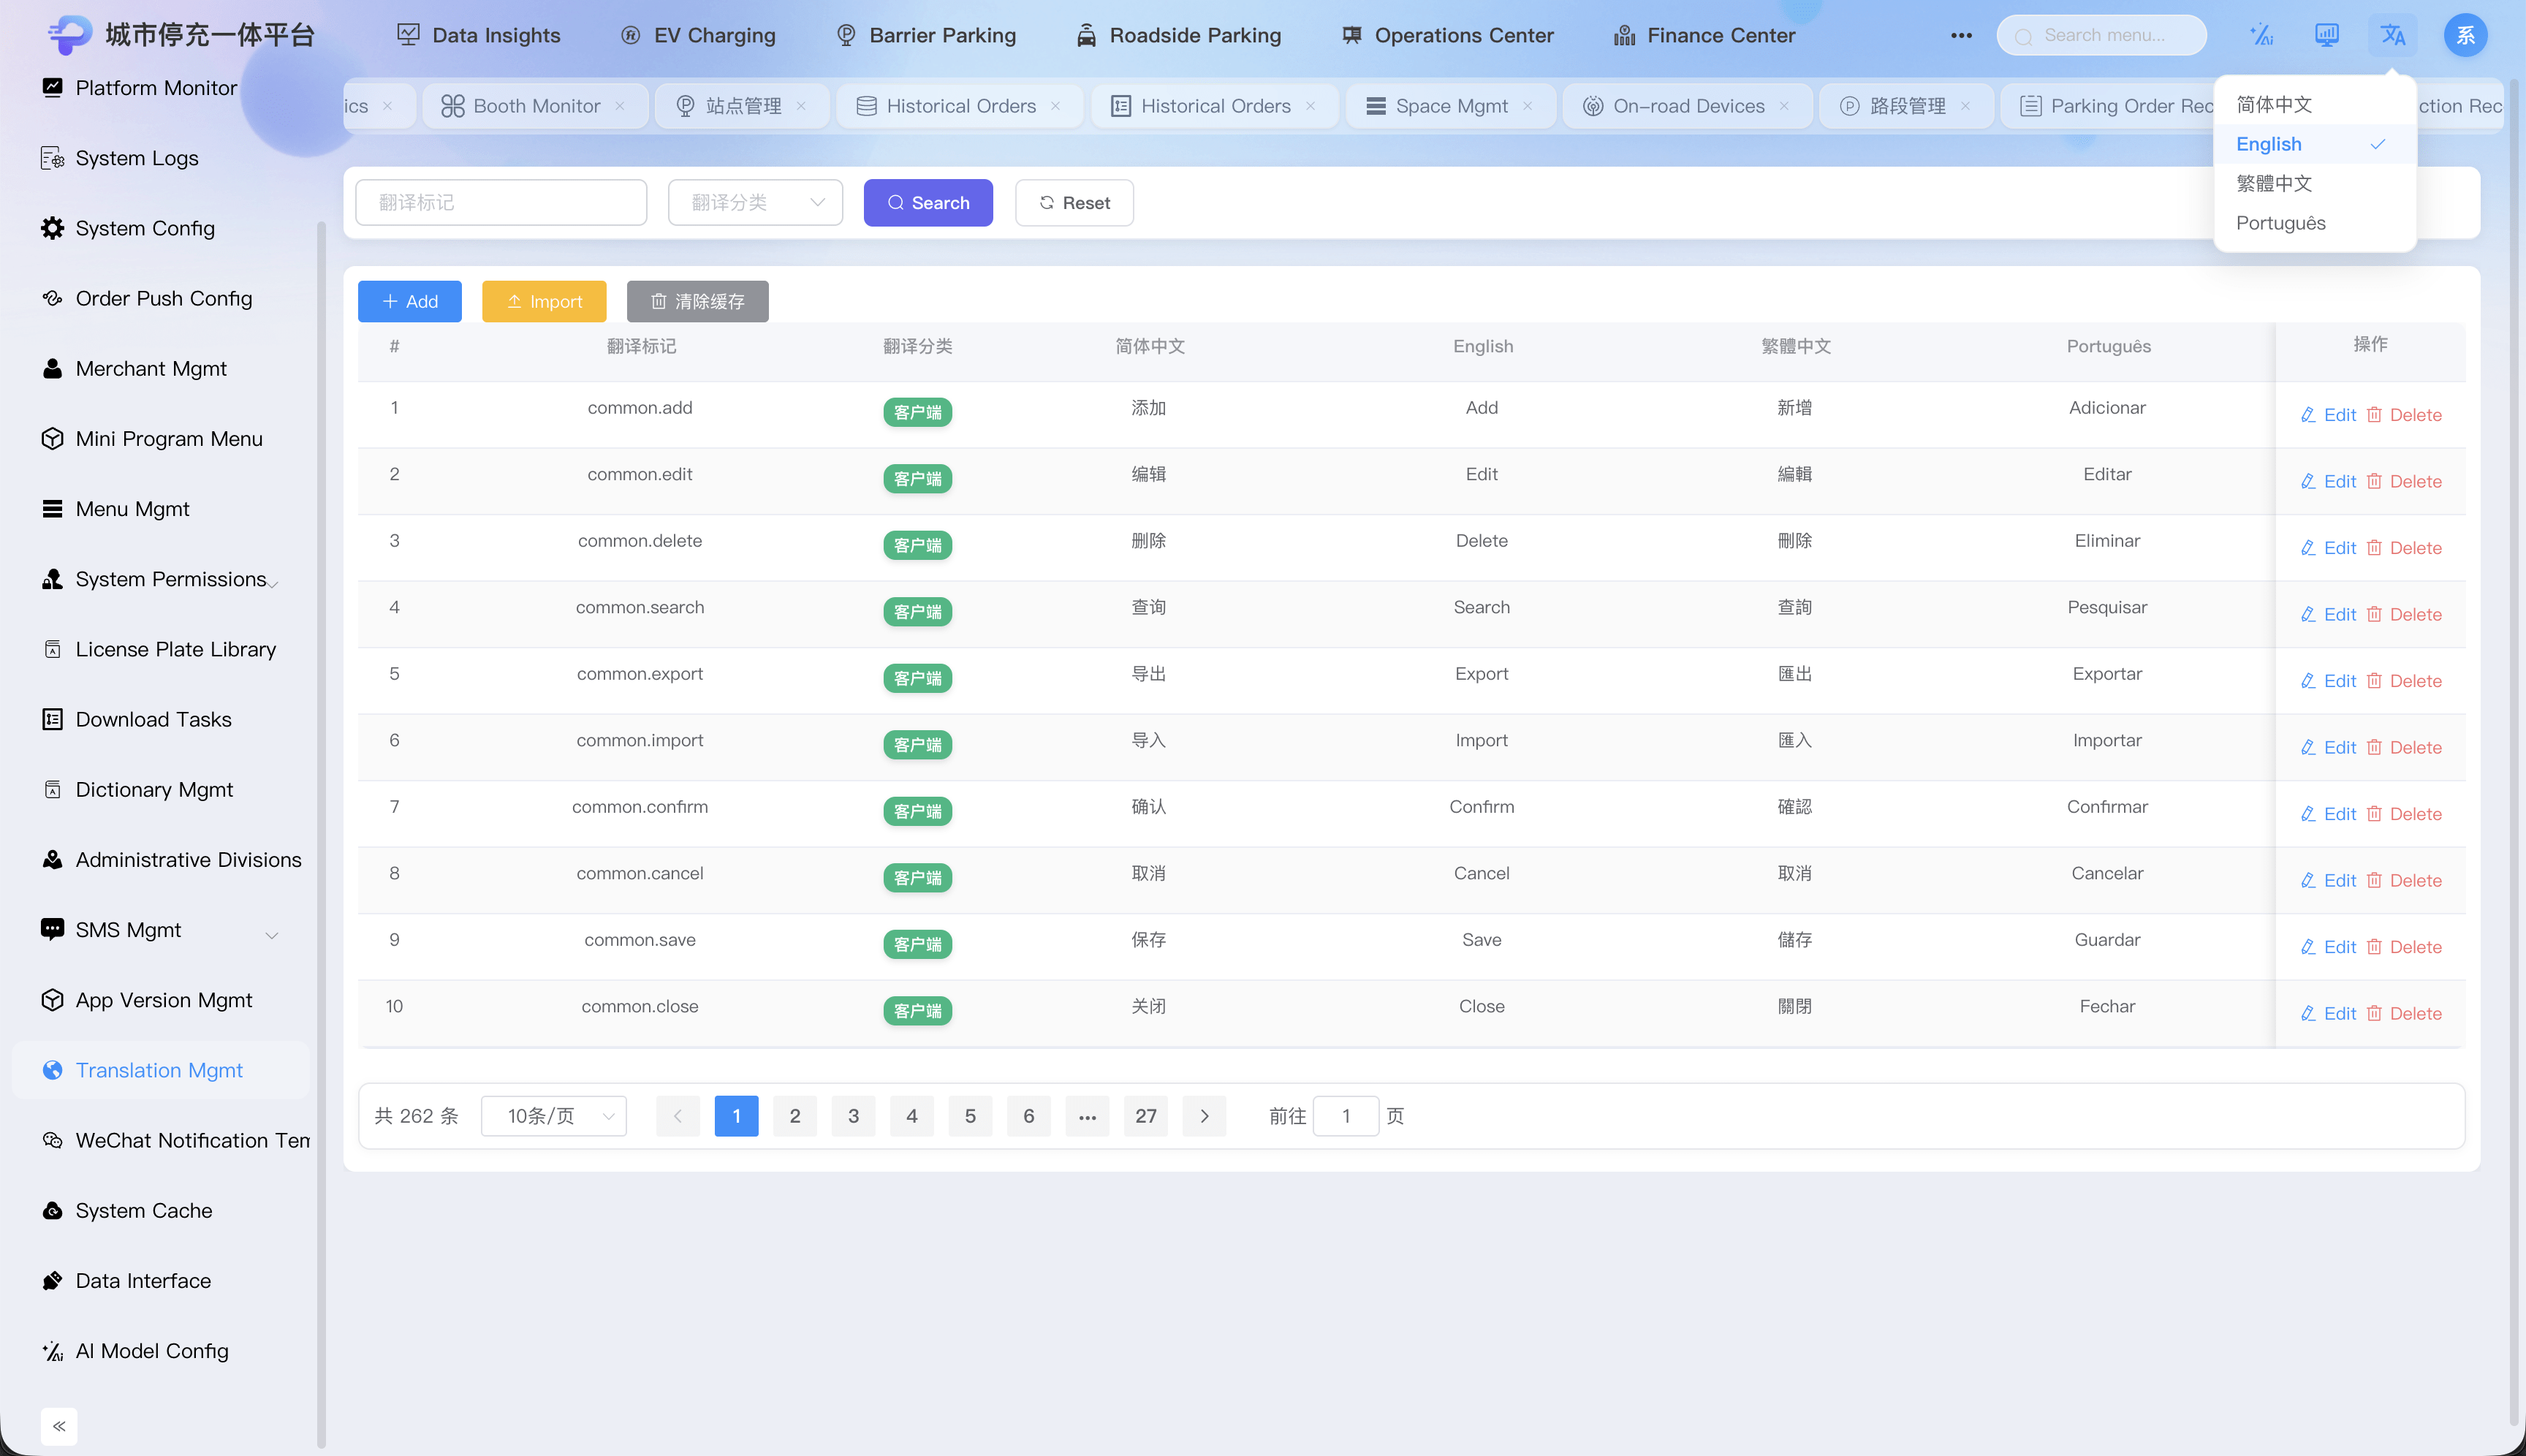Viewport: 2526px width, 1456px height.
Task: Click the AI assistant icon in header
Action: [x=2261, y=36]
